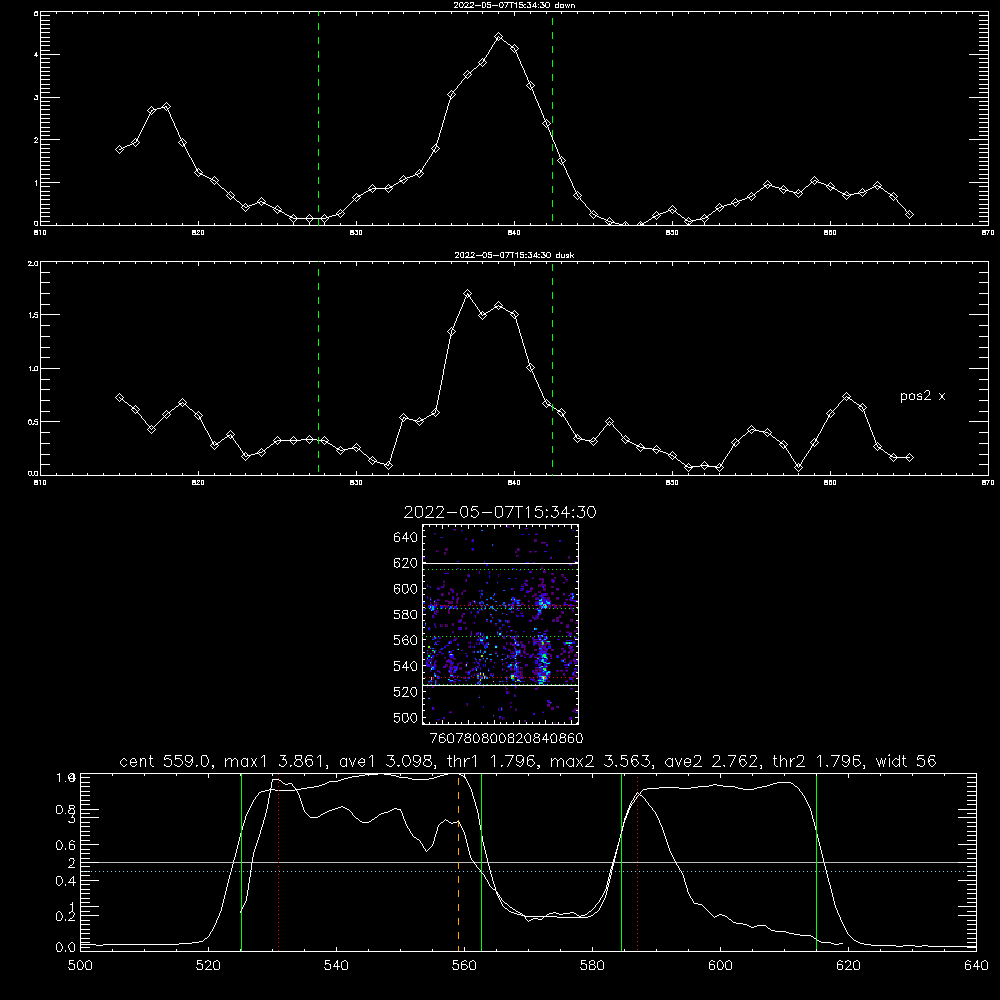Click the 580 label on heatmap y-axis
The height and width of the screenshot is (1000, 1000).
[x=405, y=615]
